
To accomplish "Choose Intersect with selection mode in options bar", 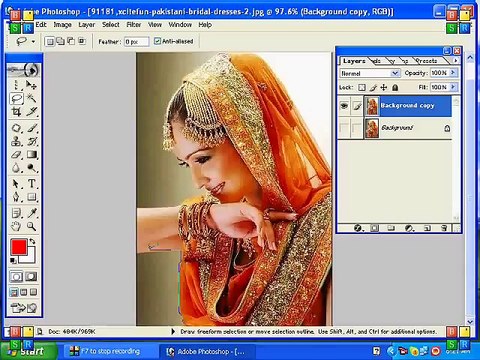I will tap(82, 41).
